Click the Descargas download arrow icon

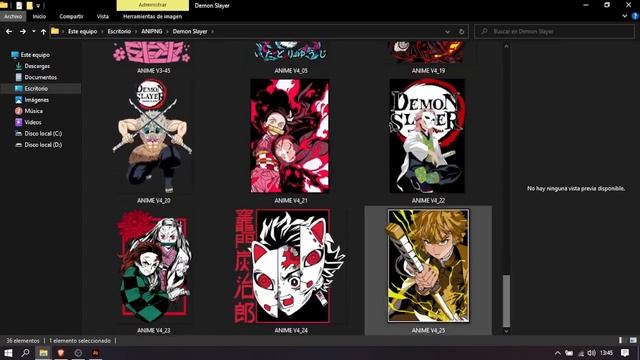18,66
